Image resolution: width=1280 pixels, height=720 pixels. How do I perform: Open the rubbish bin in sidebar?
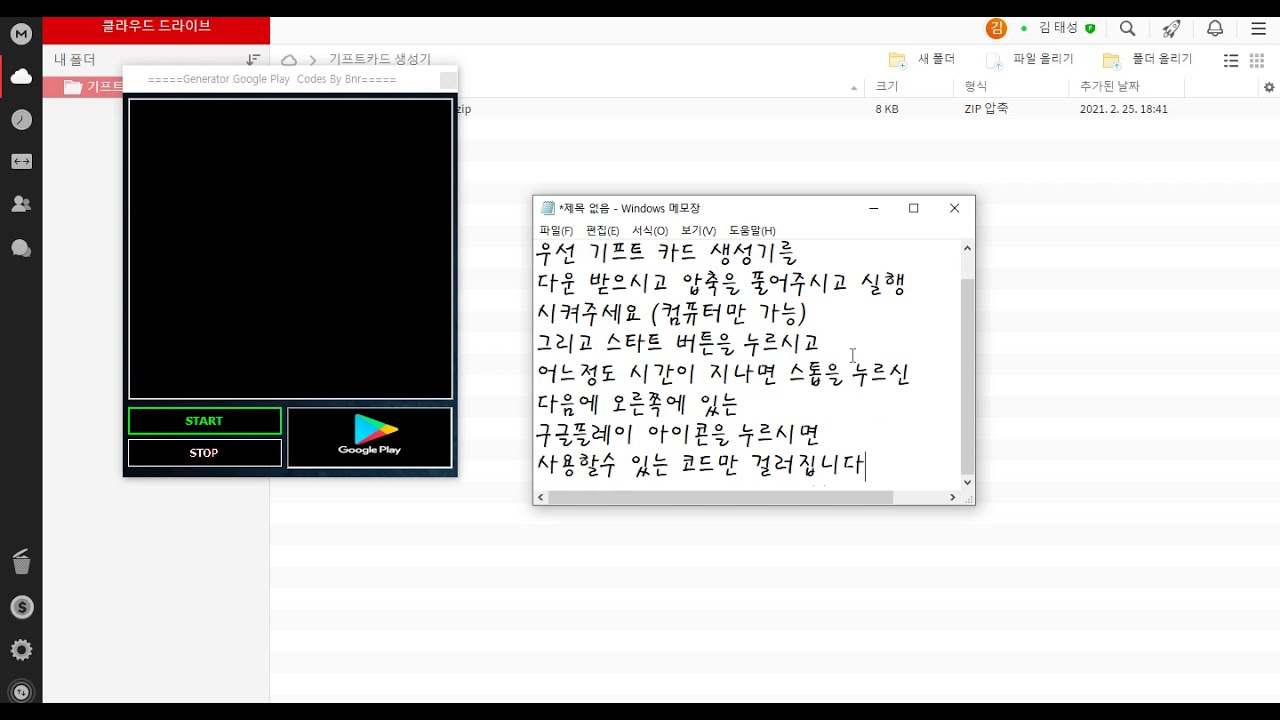click(x=21, y=562)
